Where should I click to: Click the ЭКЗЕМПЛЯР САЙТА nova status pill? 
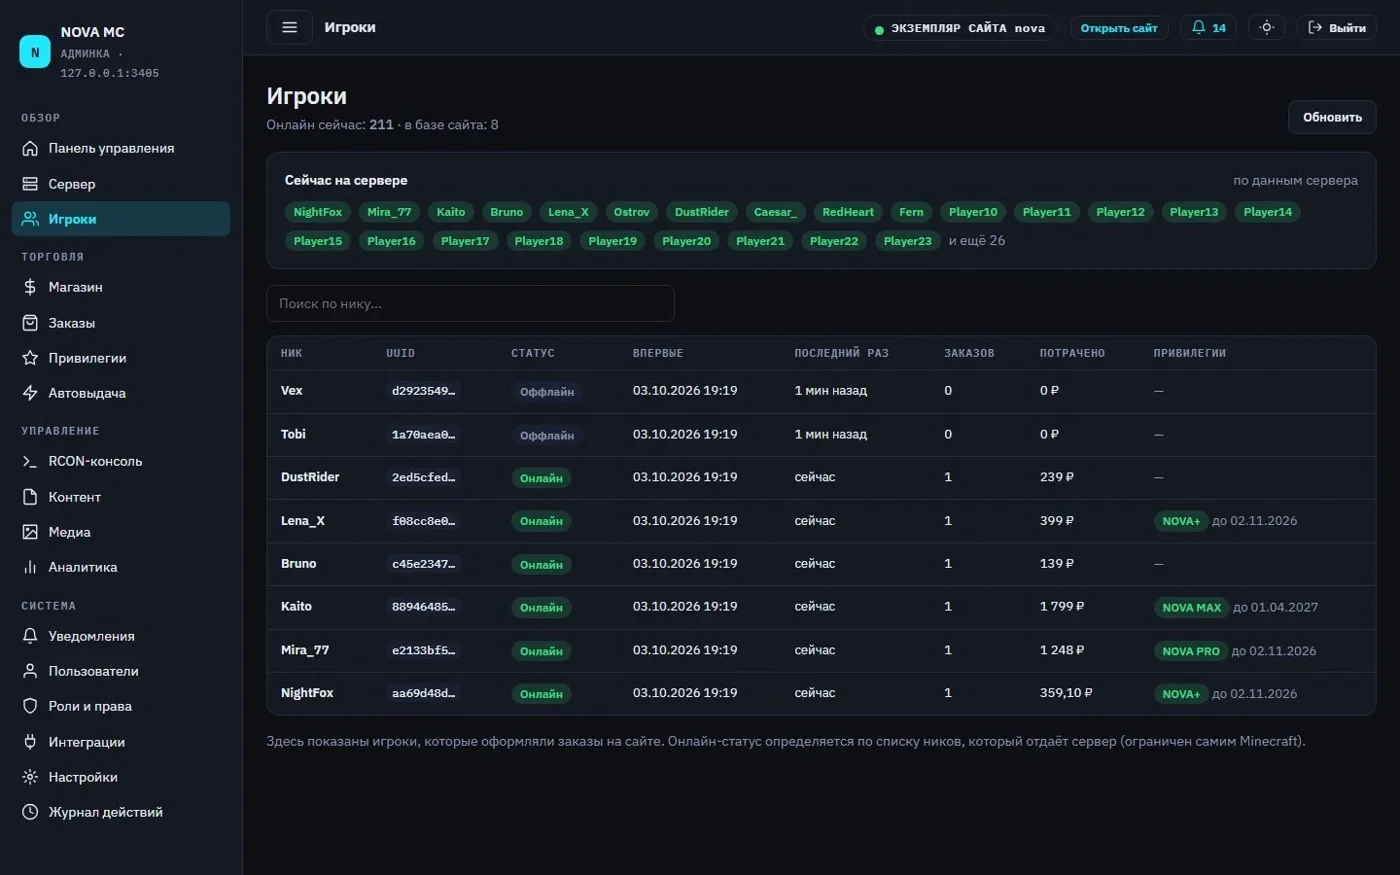coord(960,28)
